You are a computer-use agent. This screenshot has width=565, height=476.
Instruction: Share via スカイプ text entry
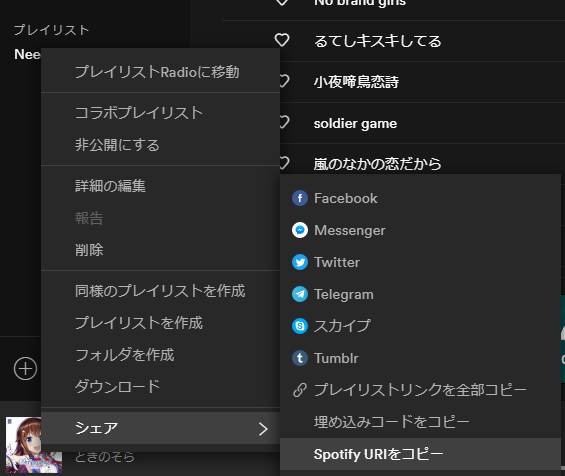[342, 326]
